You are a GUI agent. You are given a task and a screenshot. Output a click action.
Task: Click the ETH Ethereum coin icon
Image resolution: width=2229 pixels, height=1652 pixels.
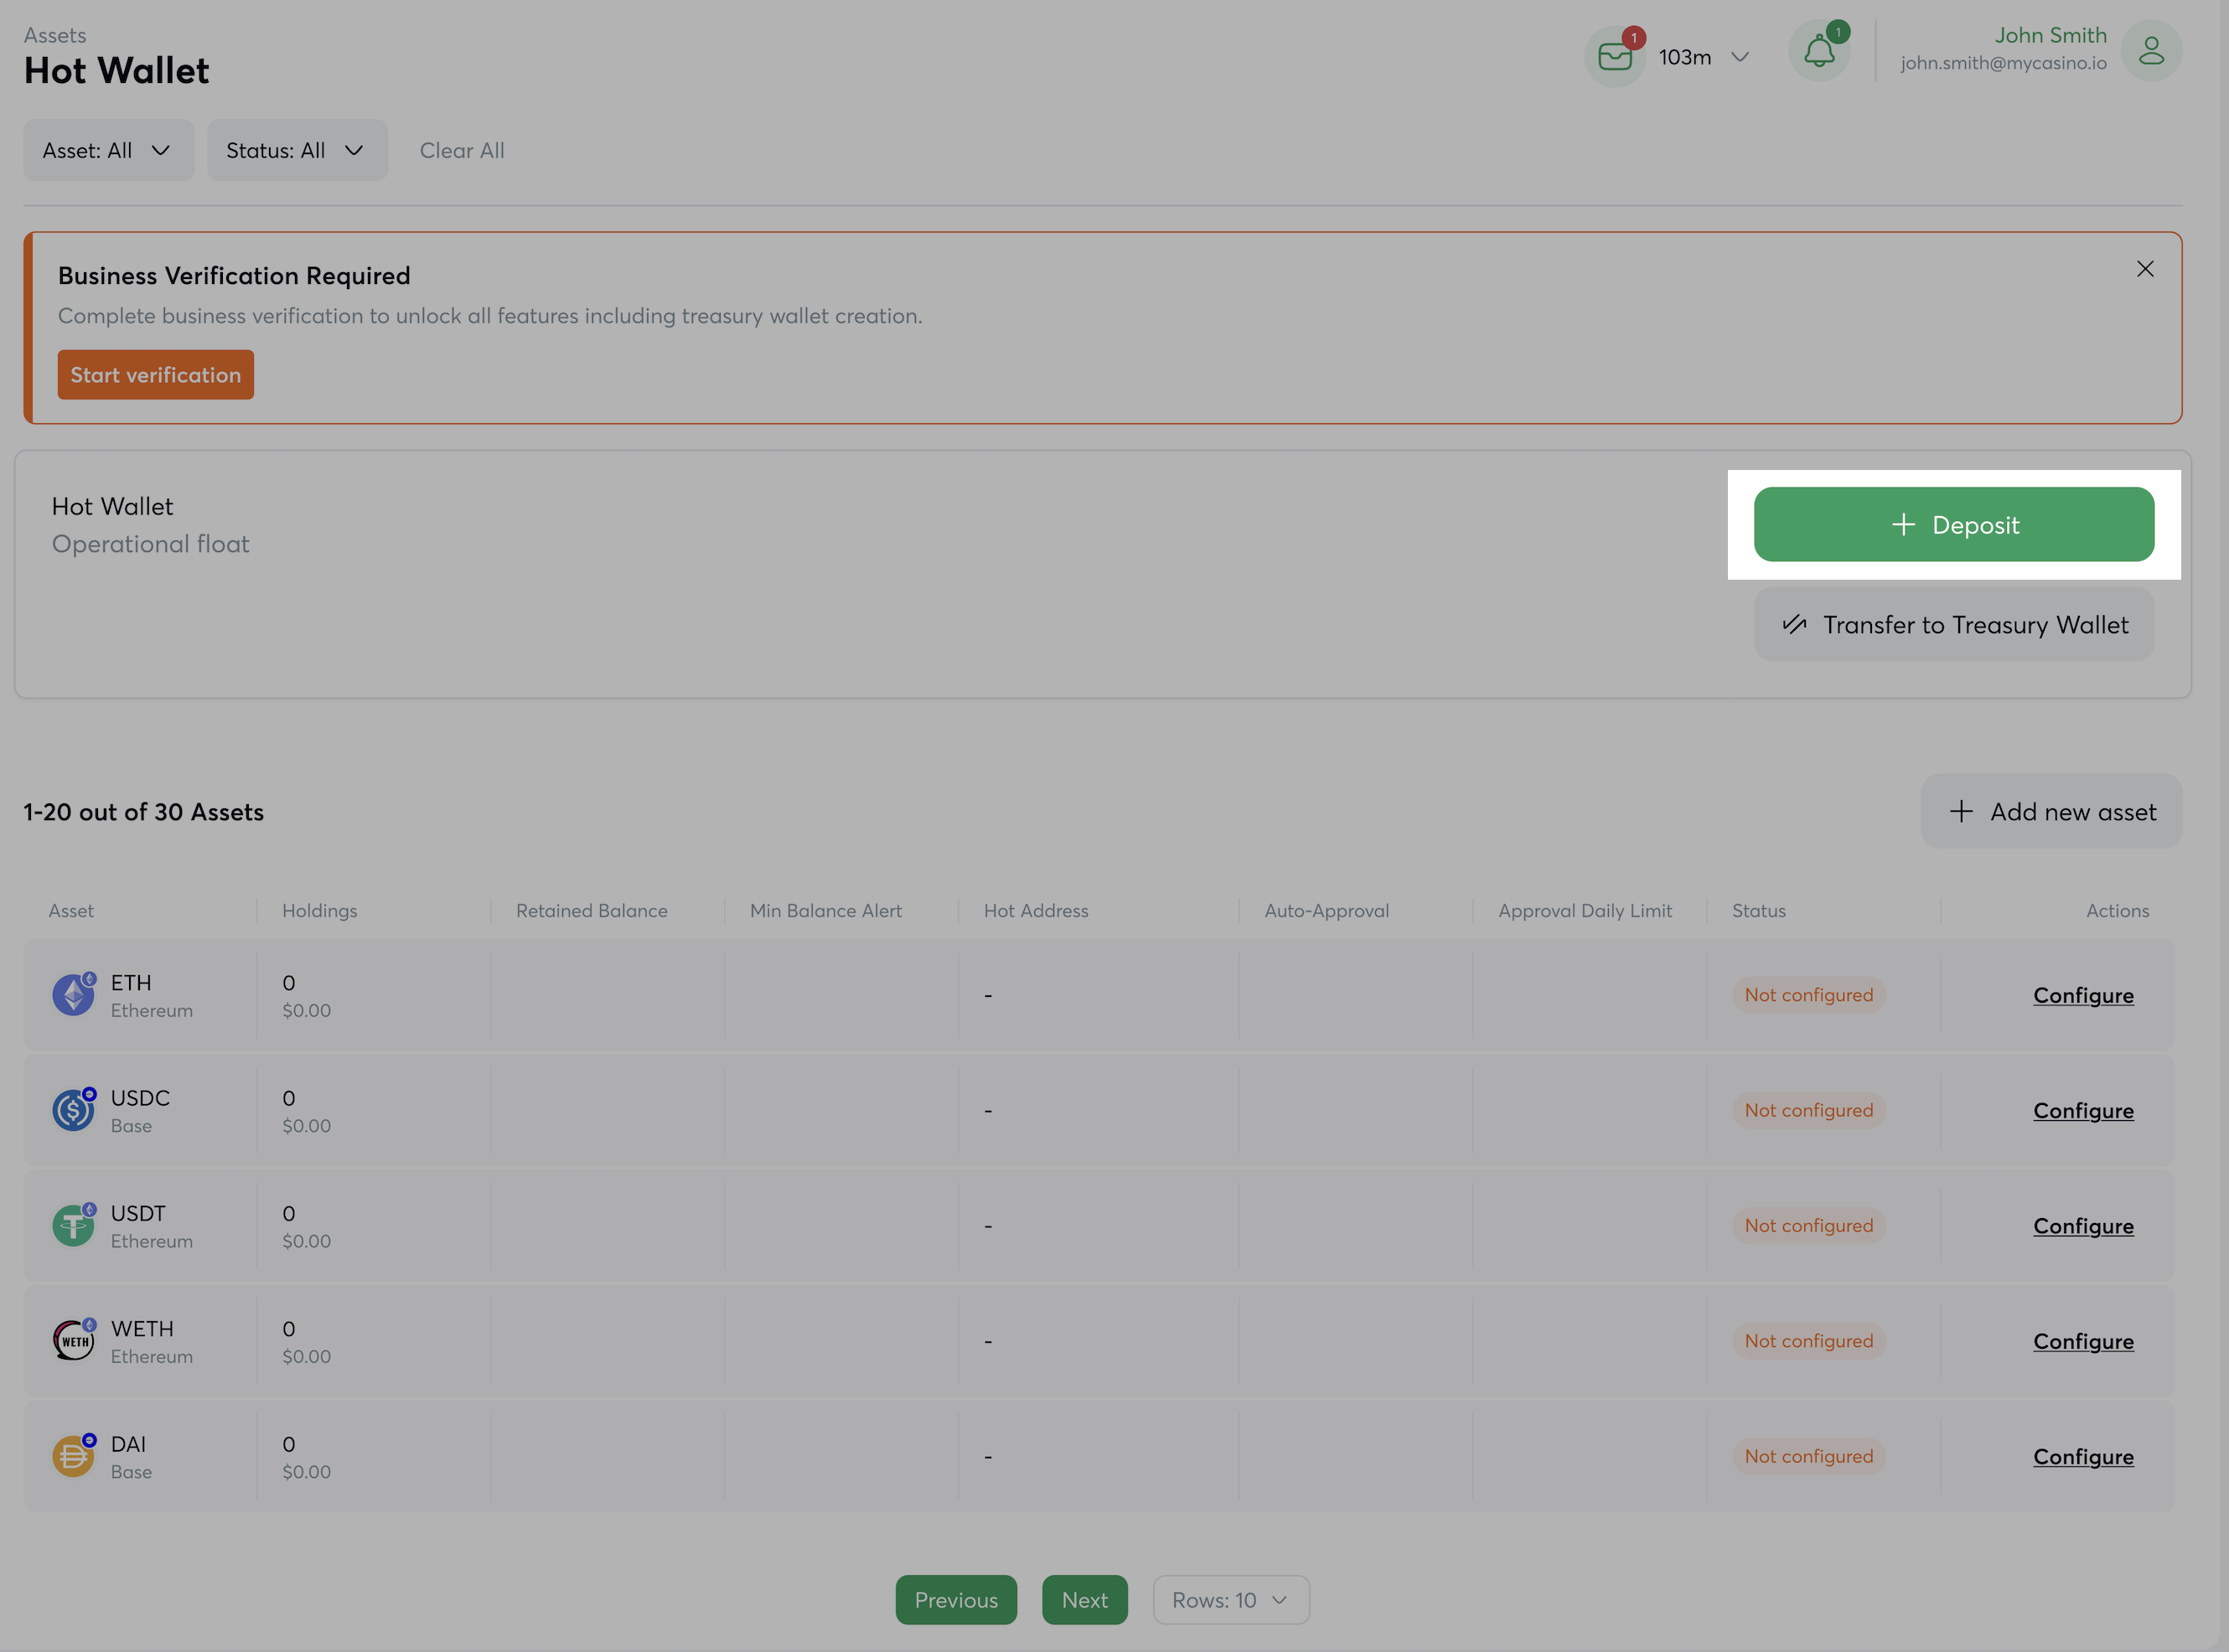coord(73,995)
